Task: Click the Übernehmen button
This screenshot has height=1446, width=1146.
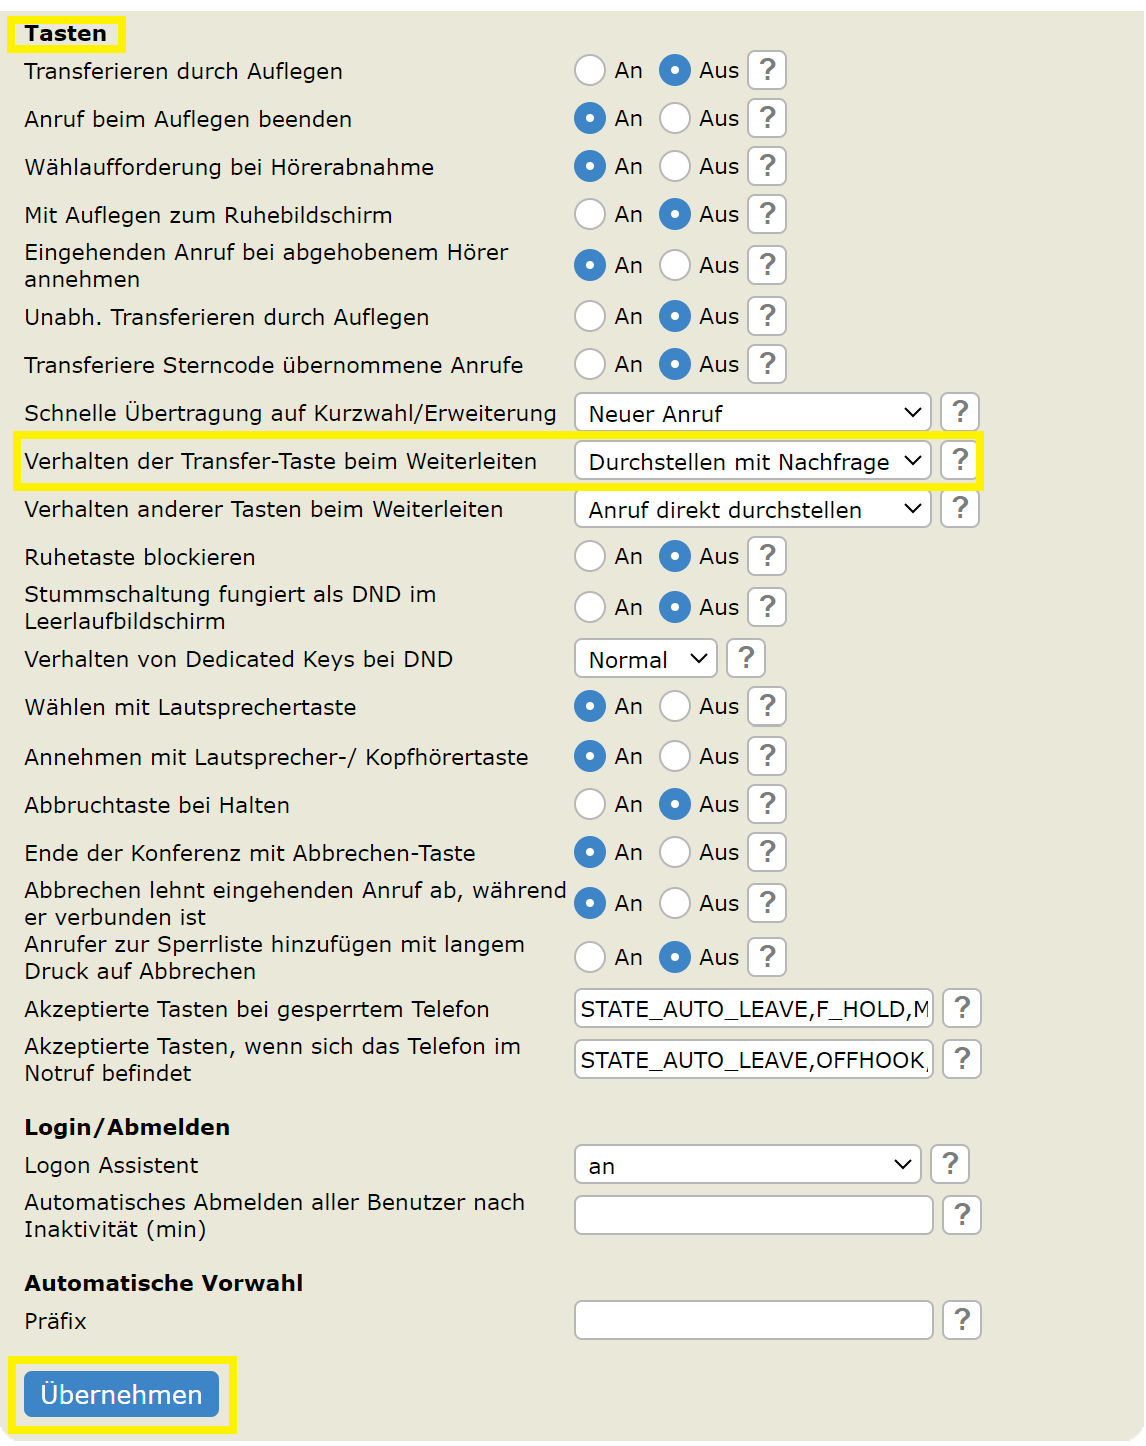Action: click(121, 1395)
